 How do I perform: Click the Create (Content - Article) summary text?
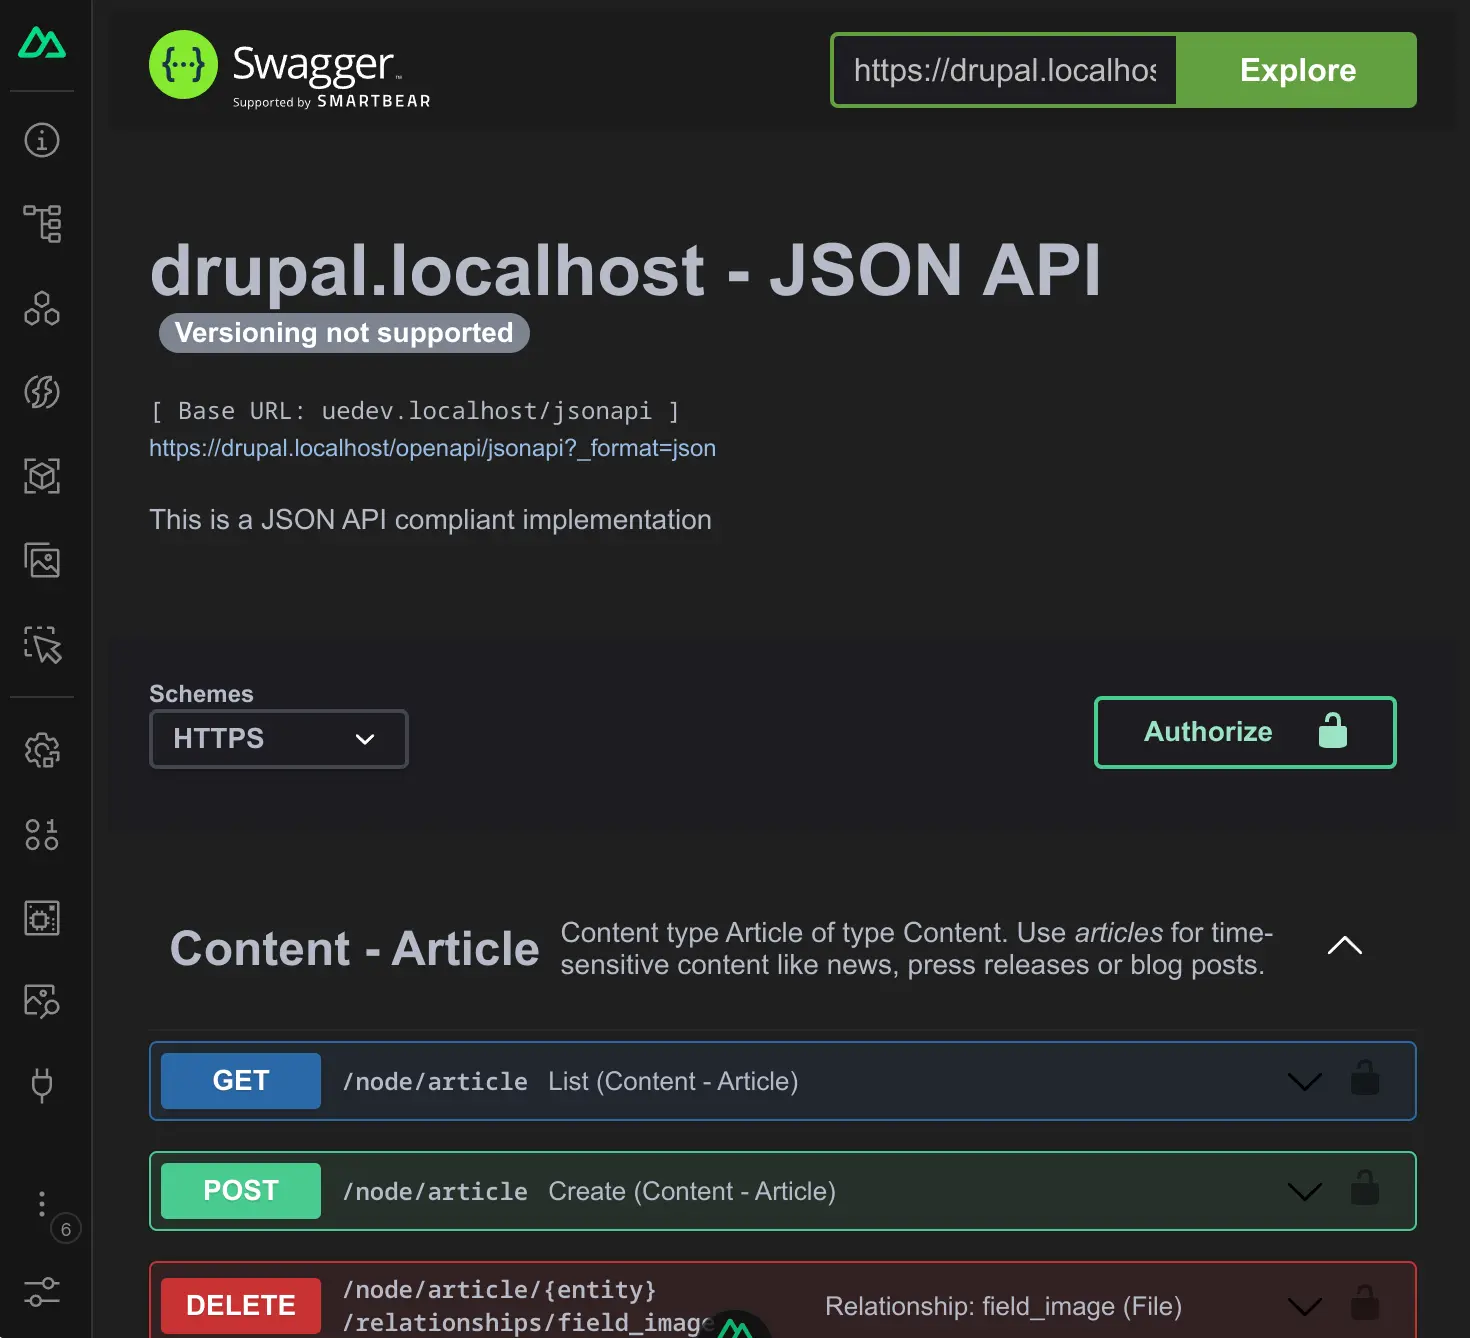point(692,1191)
